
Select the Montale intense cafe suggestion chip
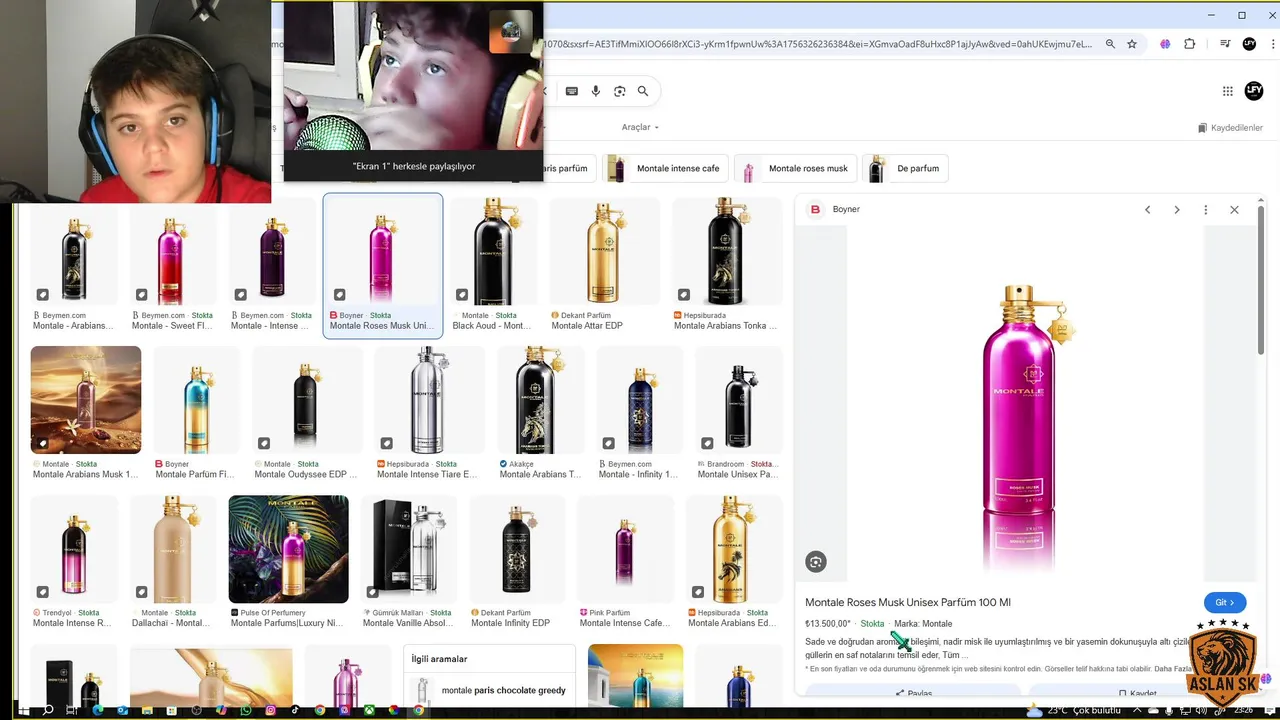pyautogui.click(x=666, y=168)
